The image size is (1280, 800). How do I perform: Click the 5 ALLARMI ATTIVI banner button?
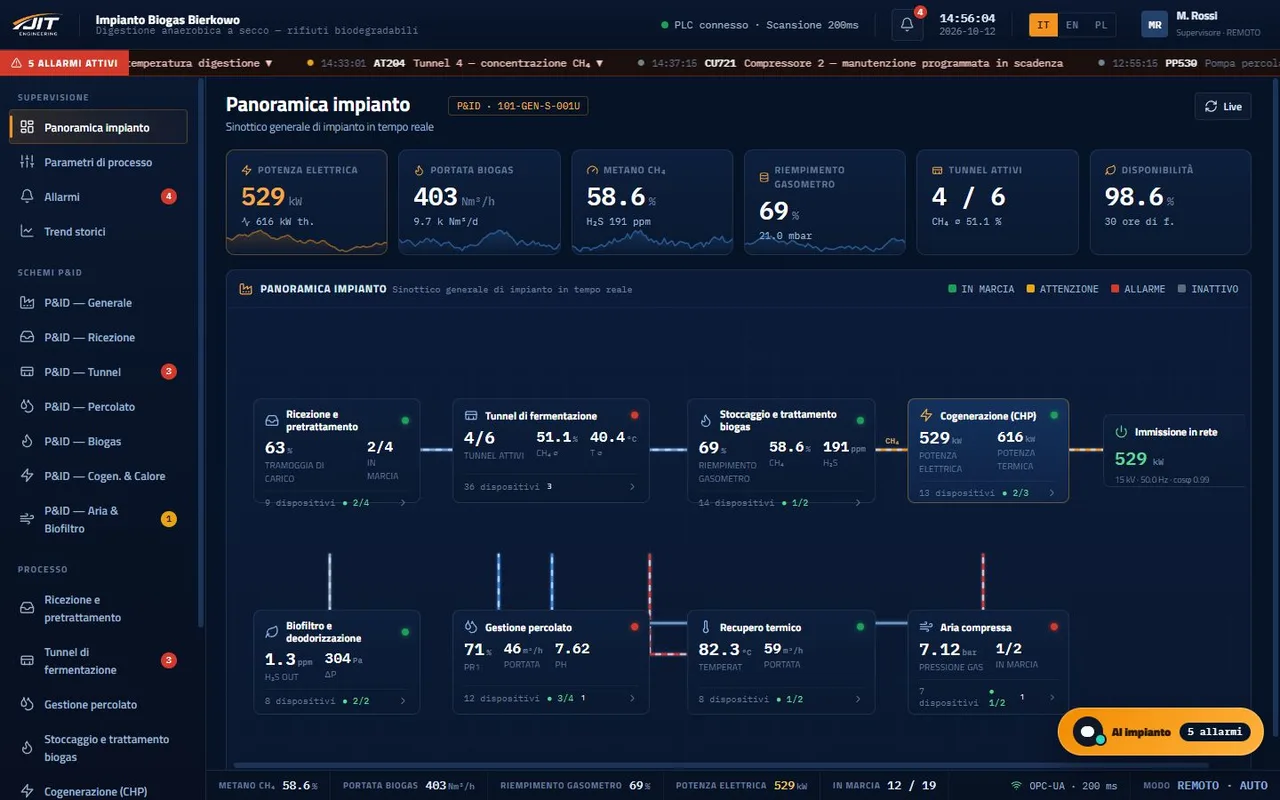tap(64, 63)
